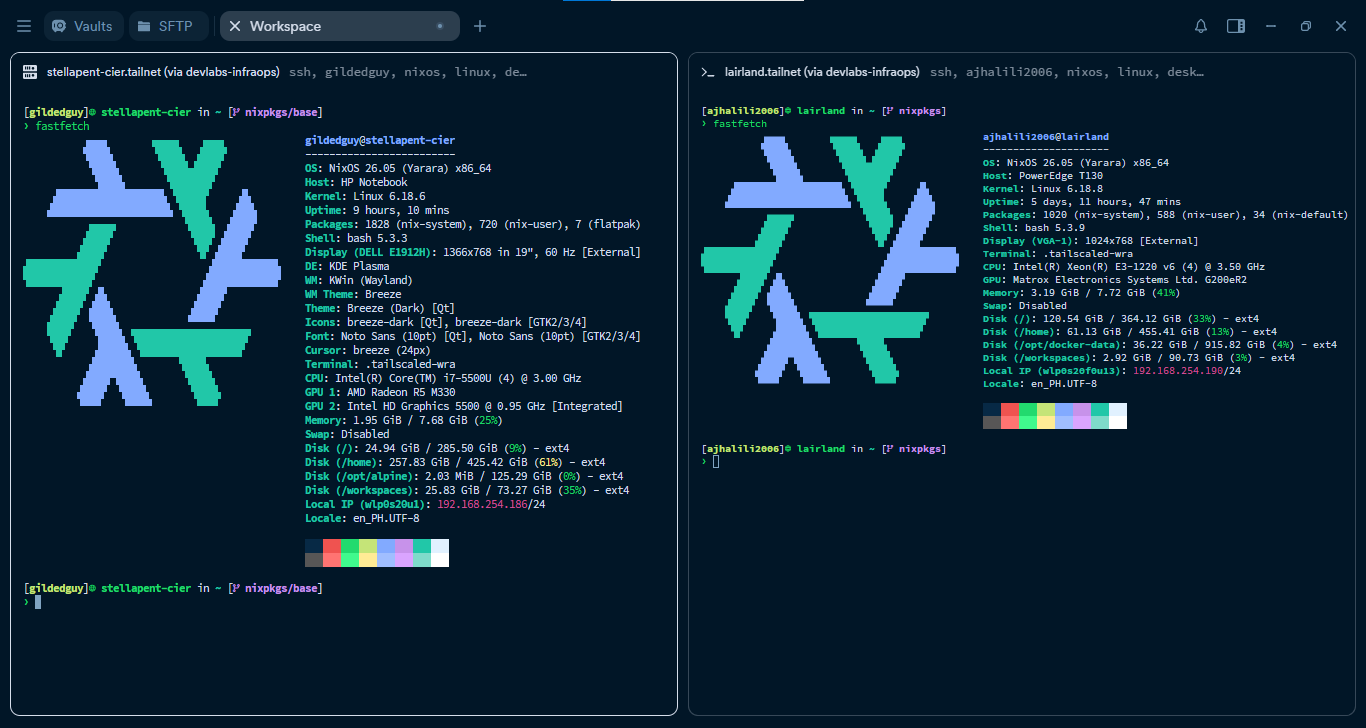The height and width of the screenshot is (728, 1366).
Task: Open notifications via the bell icon
Action: coord(1201,26)
